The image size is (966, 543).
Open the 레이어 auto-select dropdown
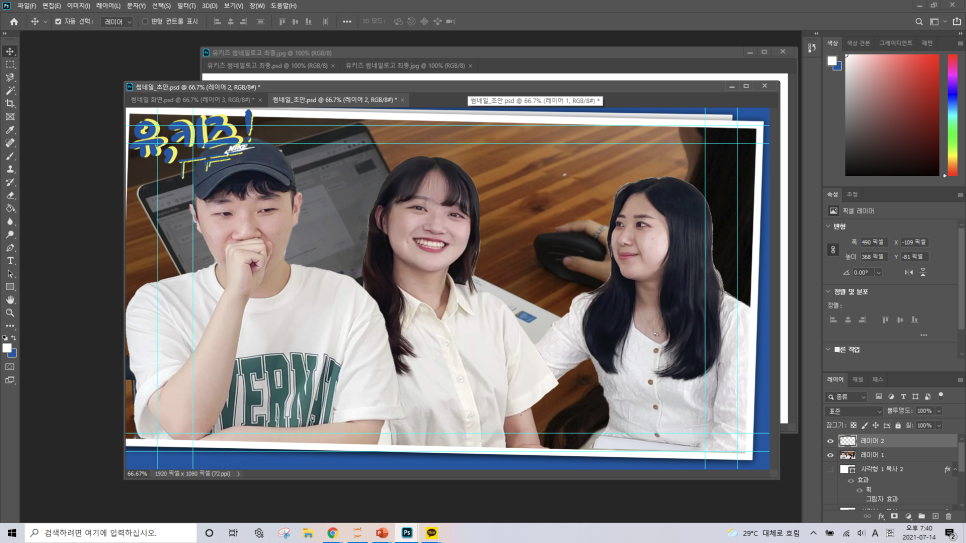click(x=117, y=22)
